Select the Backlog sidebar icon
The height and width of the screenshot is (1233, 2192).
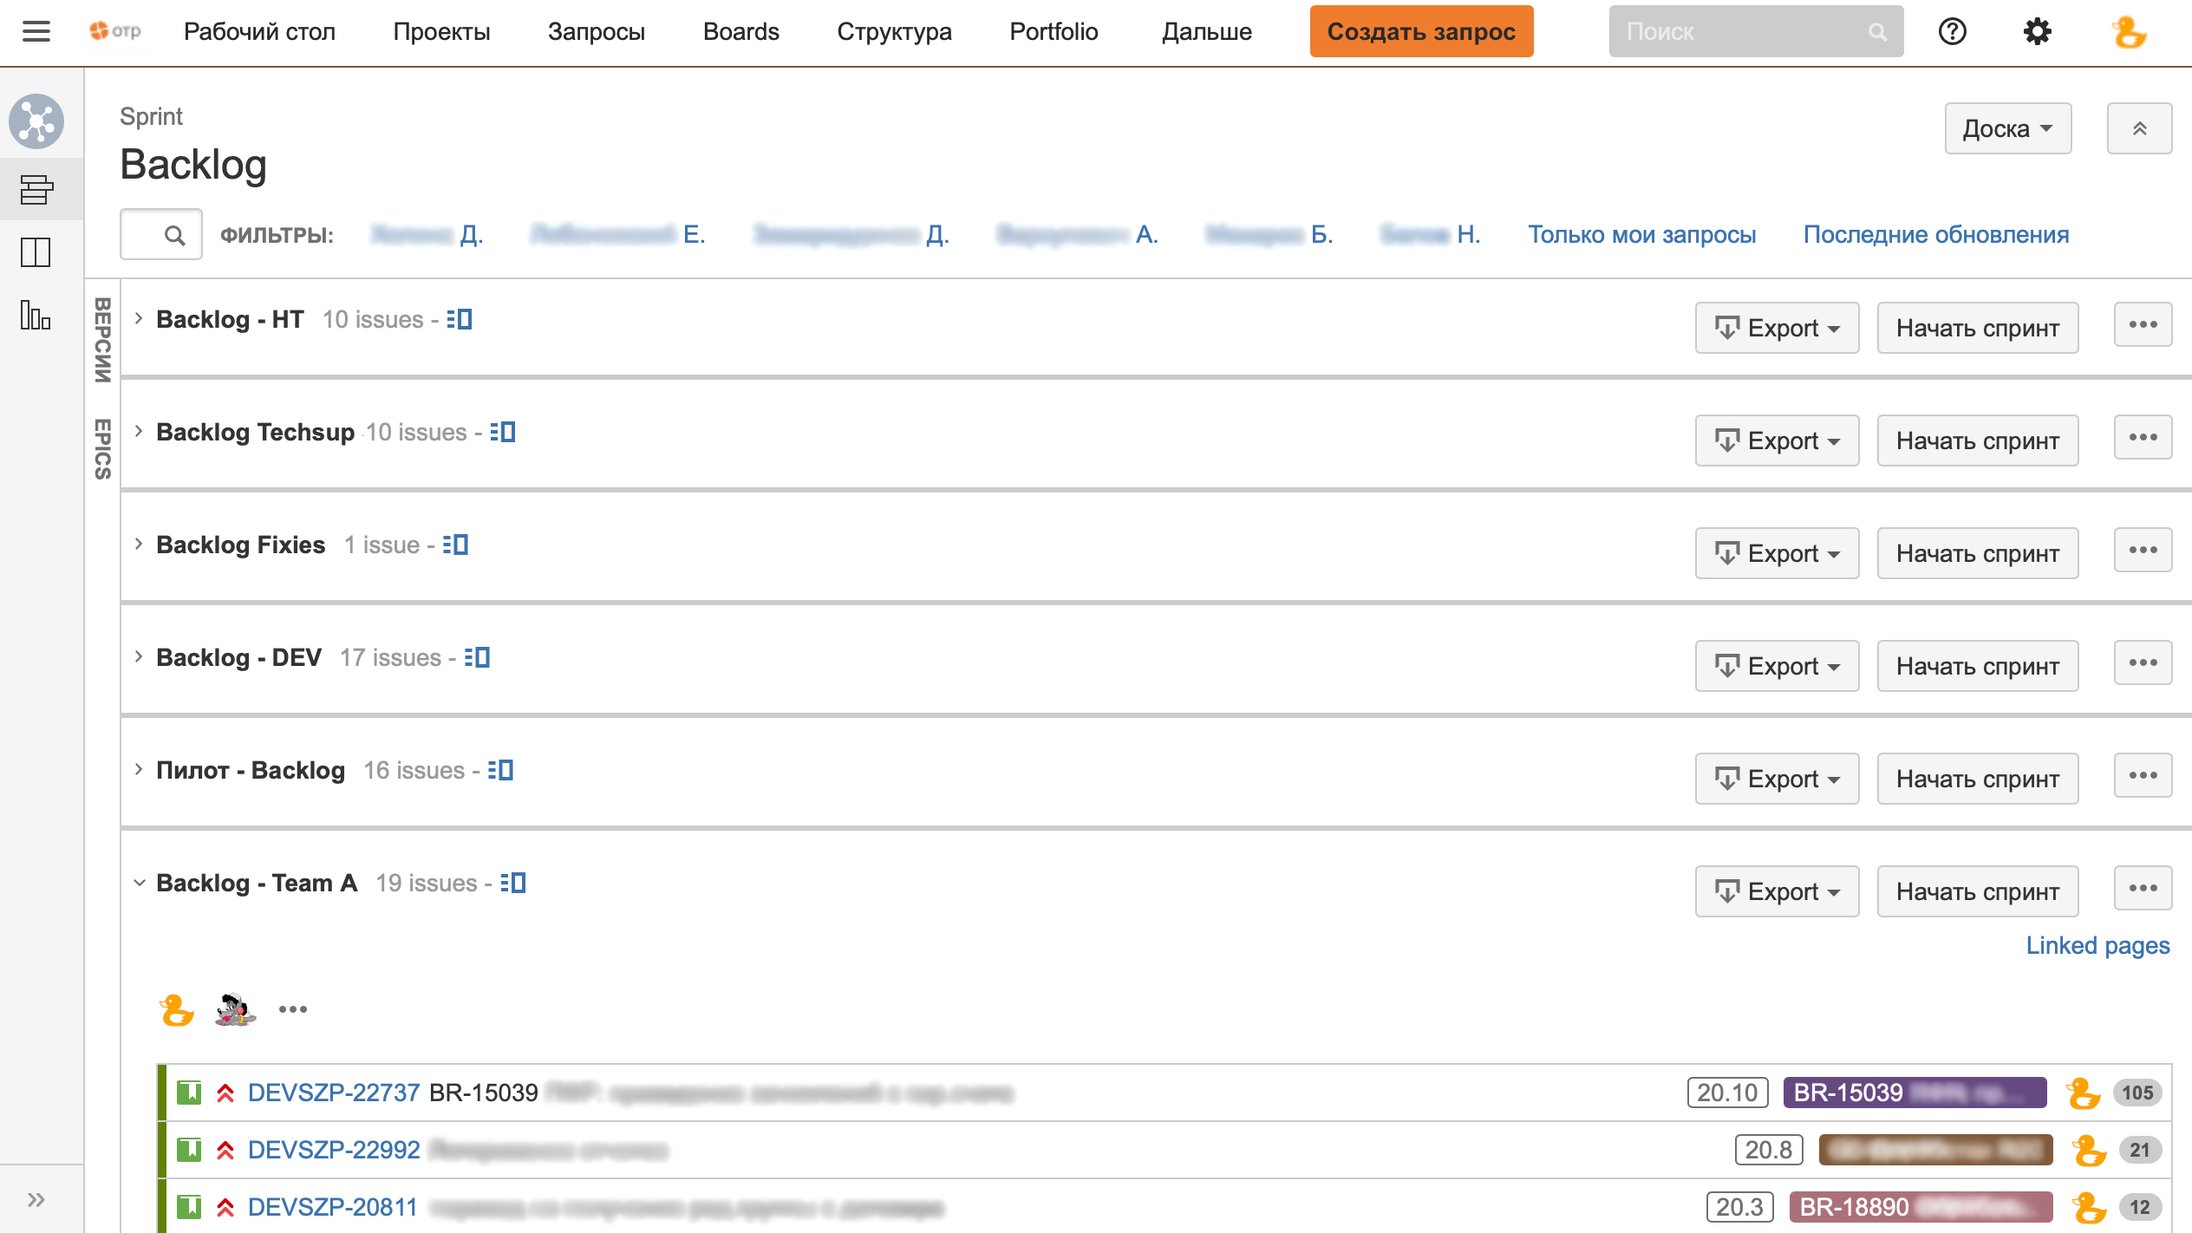(37, 189)
